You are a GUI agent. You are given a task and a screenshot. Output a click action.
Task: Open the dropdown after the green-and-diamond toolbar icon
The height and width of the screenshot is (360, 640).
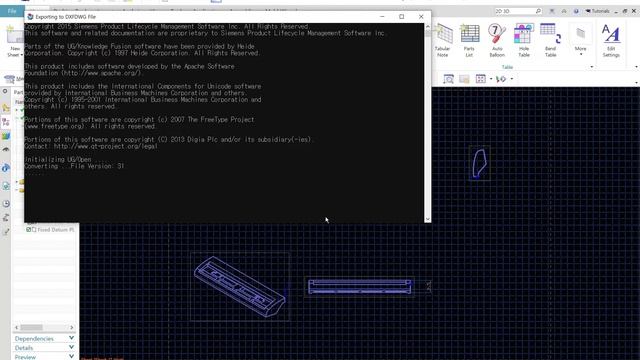coord(512,79)
